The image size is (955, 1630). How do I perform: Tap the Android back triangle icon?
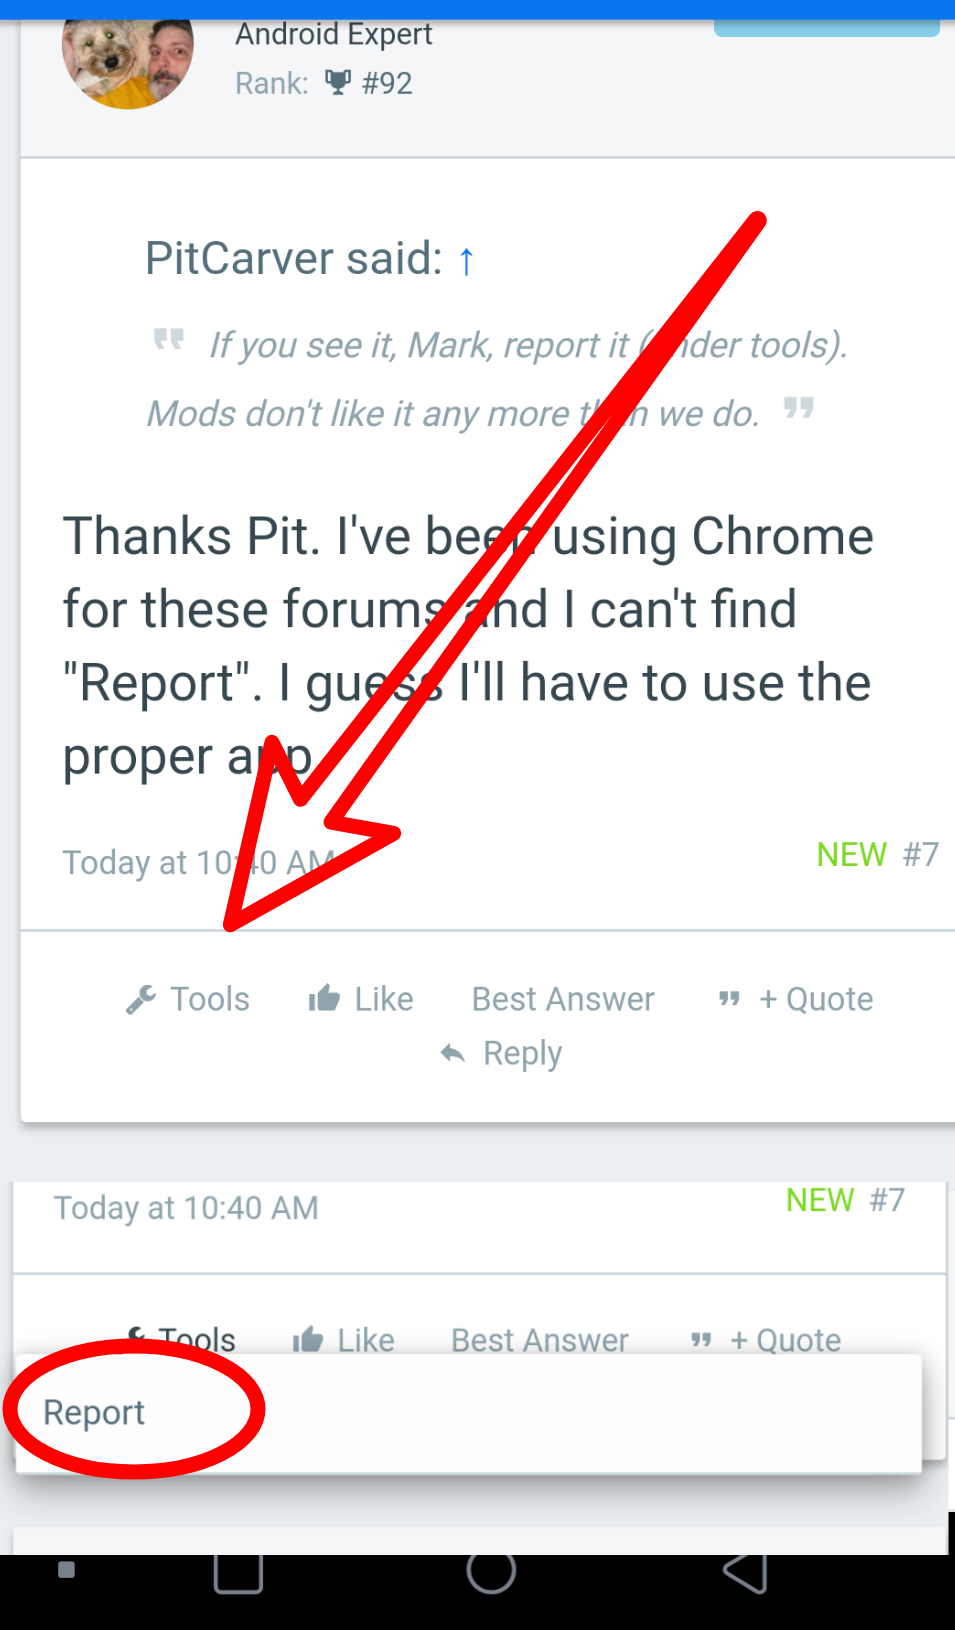click(x=745, y=1572)
